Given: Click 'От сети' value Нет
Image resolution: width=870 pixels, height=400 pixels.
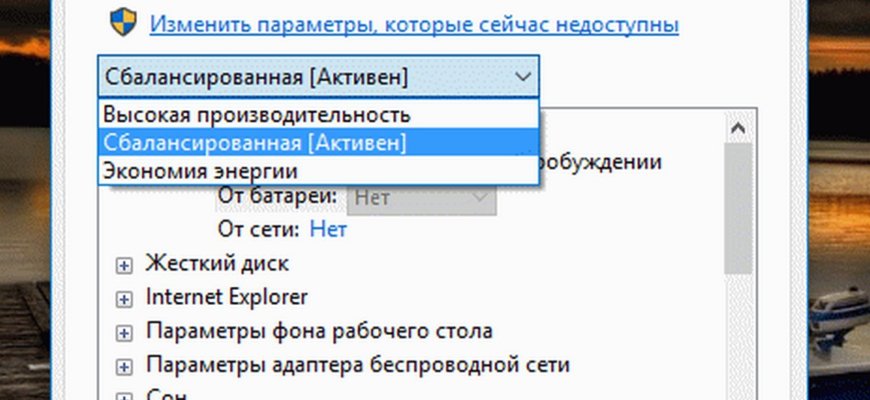Looking at the screenshot, I should tap(328, 229).
